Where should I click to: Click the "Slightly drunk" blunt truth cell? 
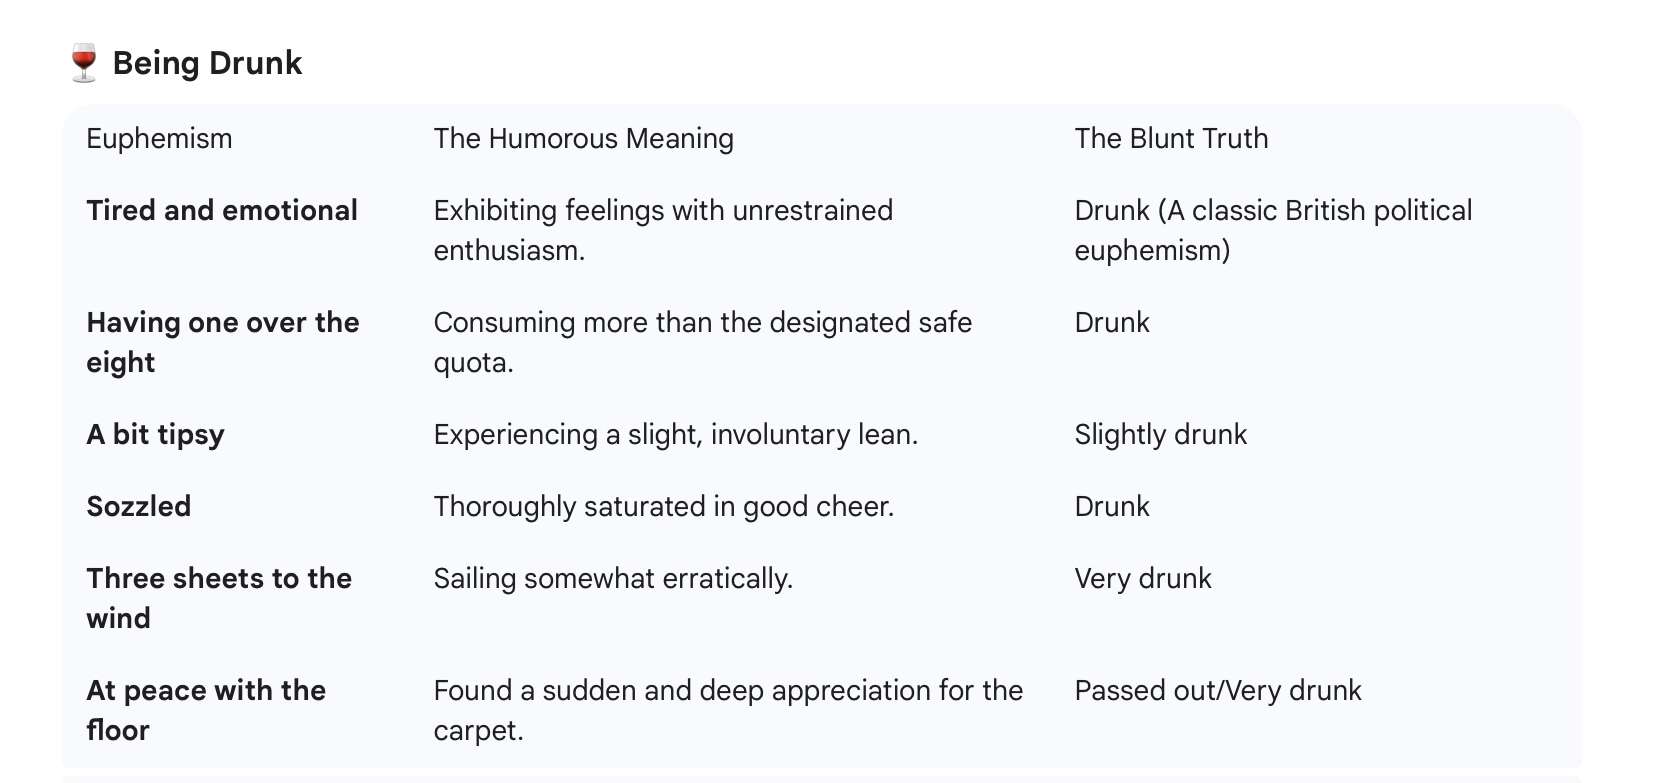coord(1160,434)
